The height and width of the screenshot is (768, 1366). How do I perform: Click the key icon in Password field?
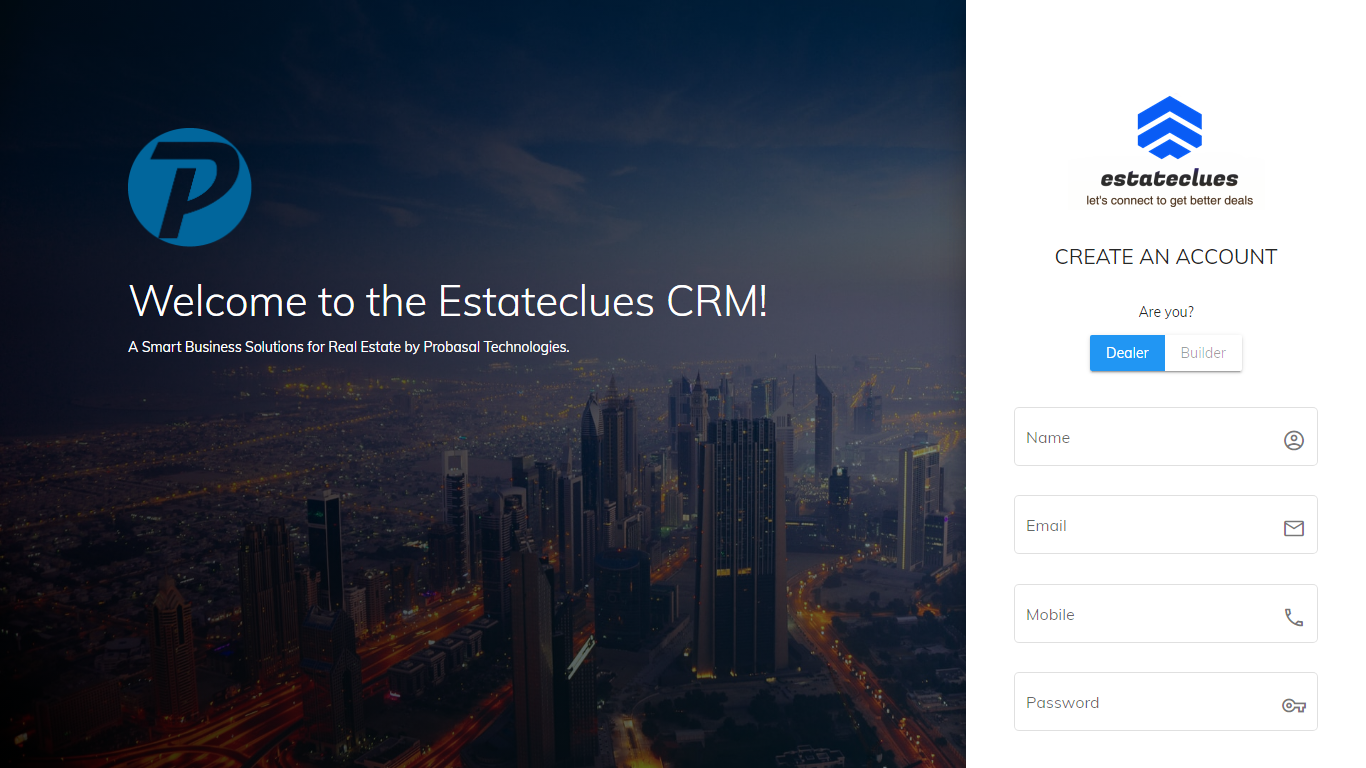coord(1293,705)
